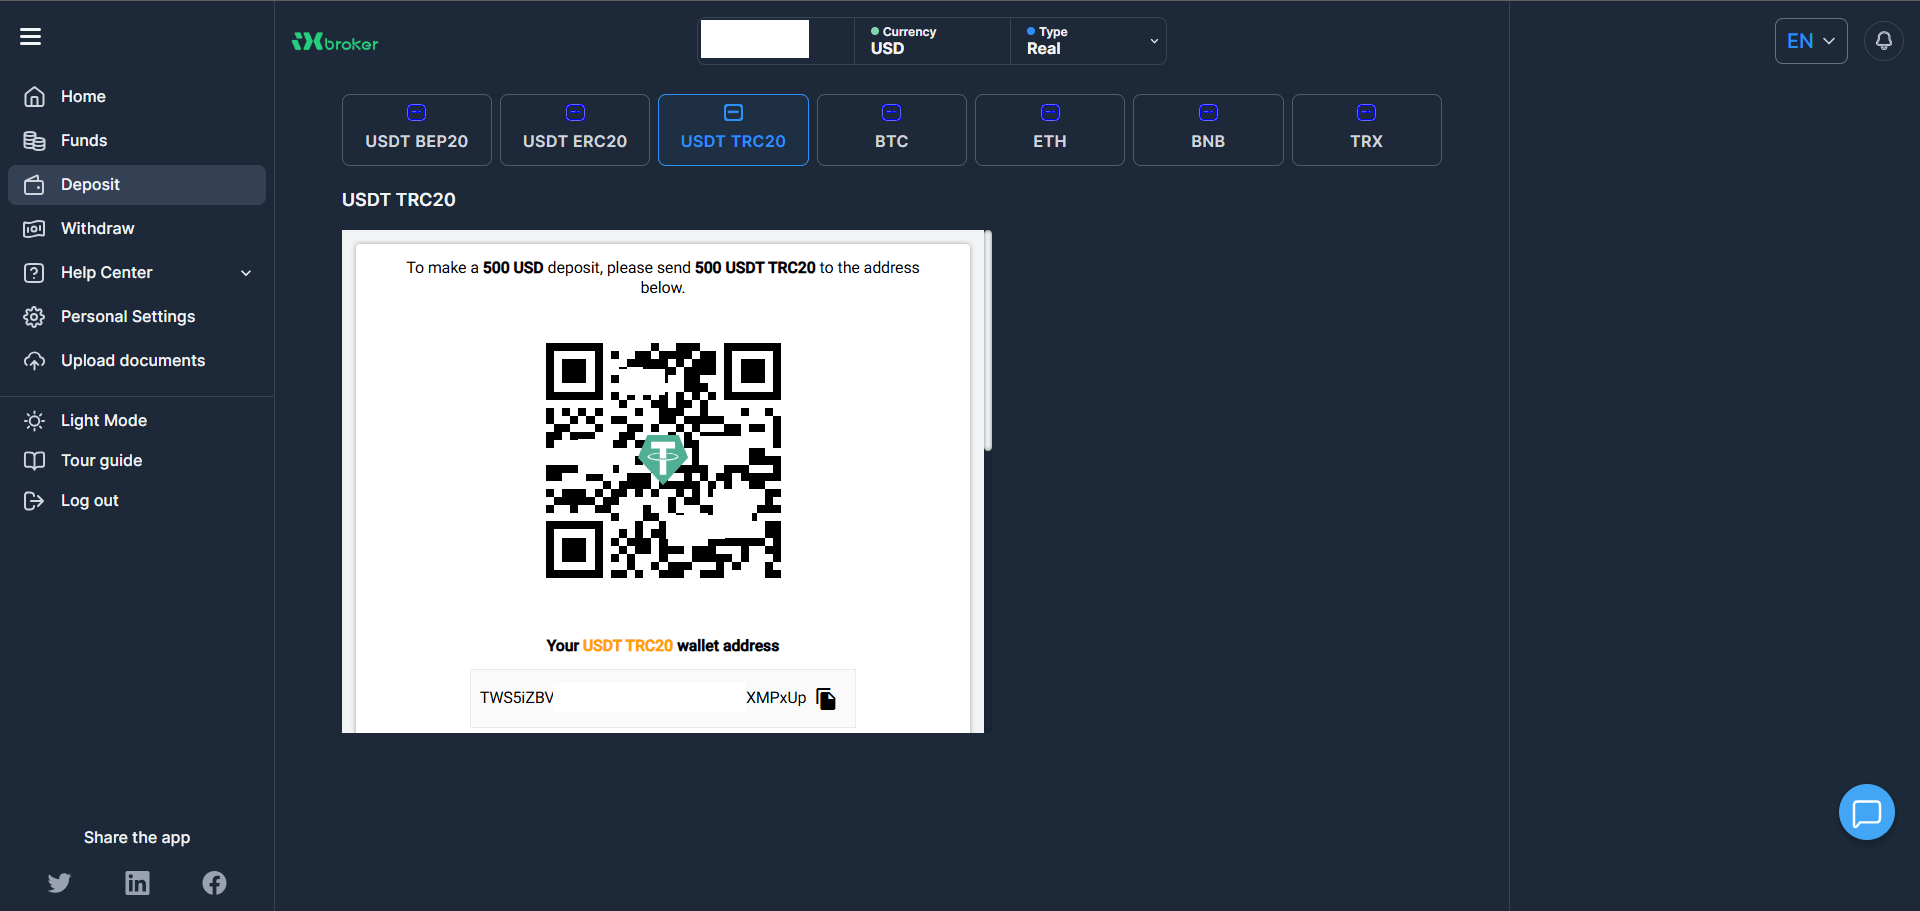Open Personal Settings page
1920x911 pixels.
(128, 317)
